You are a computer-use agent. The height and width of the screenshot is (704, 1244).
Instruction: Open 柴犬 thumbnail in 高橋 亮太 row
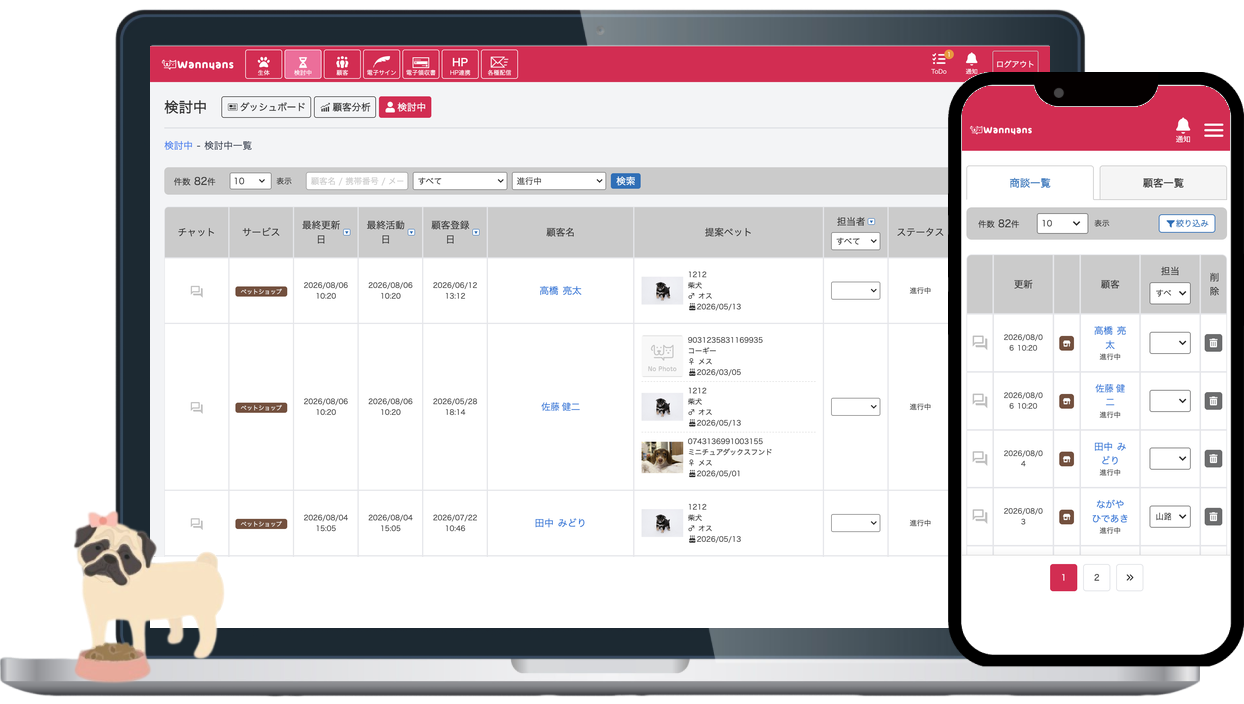click(x=662, y=291)
